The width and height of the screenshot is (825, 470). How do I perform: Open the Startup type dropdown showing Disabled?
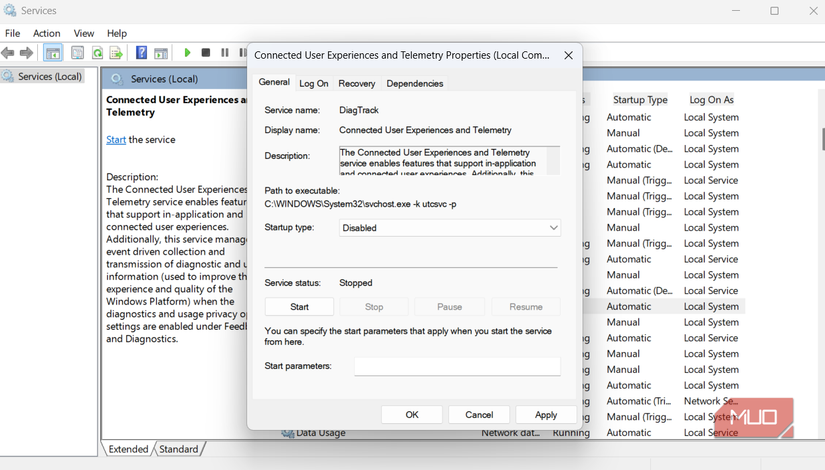(450, 228)
